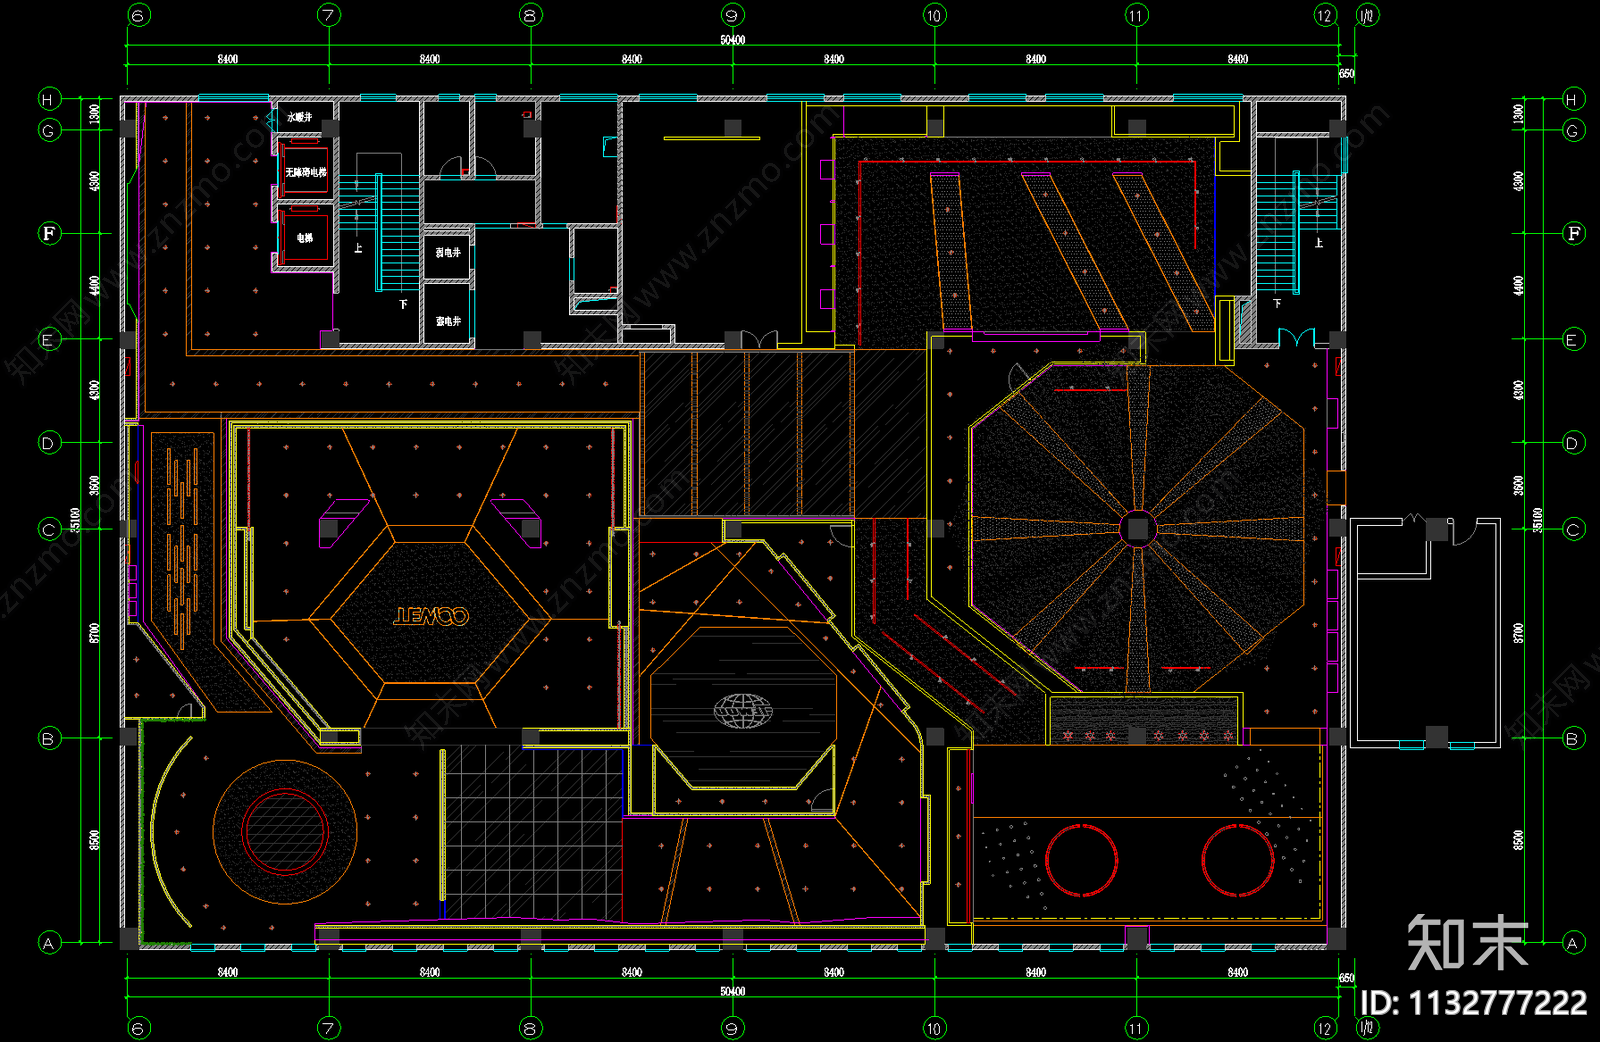This screenshot has width=1600, height=1042.
Task: Click grid axis bubble 6 above the plan
Action: (x=138, y=15)
